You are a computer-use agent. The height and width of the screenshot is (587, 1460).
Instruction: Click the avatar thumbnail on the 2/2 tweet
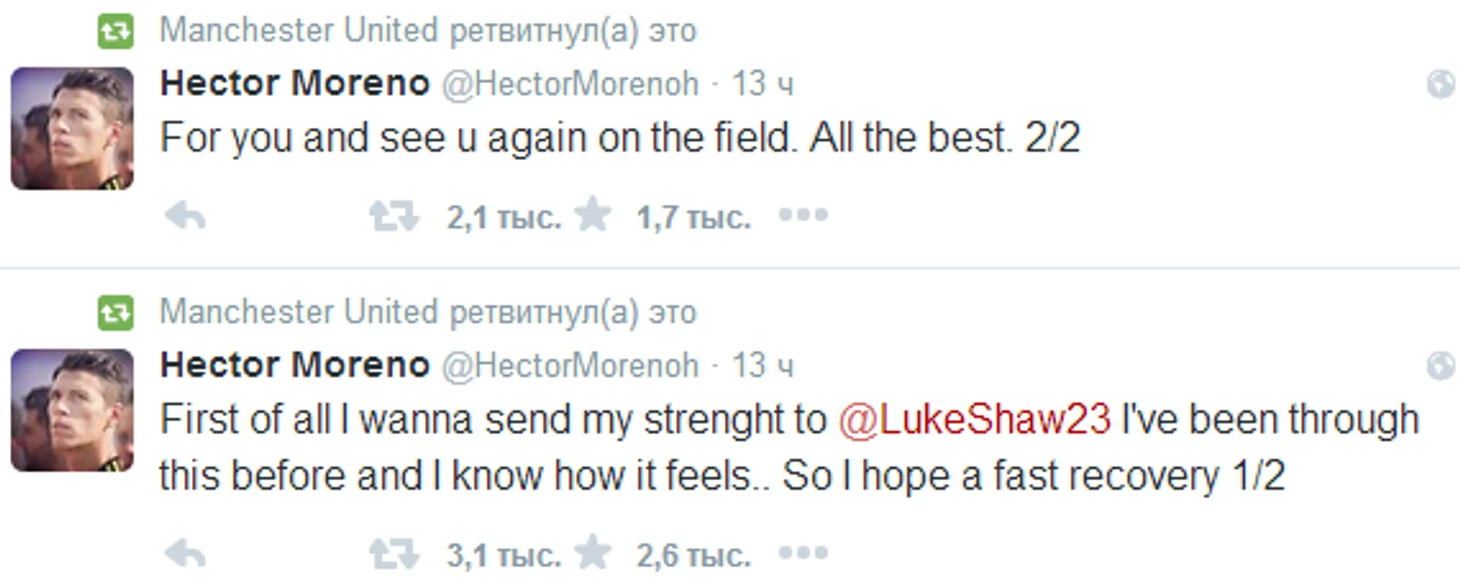[72, 128]
